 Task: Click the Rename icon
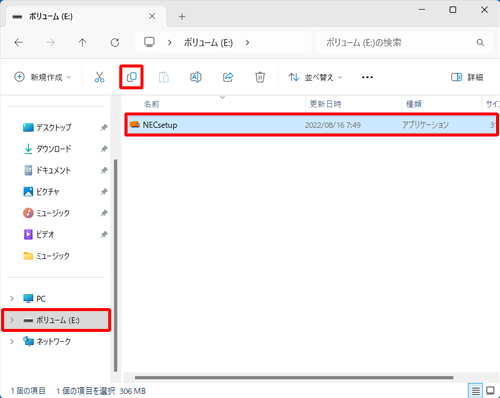196,77
